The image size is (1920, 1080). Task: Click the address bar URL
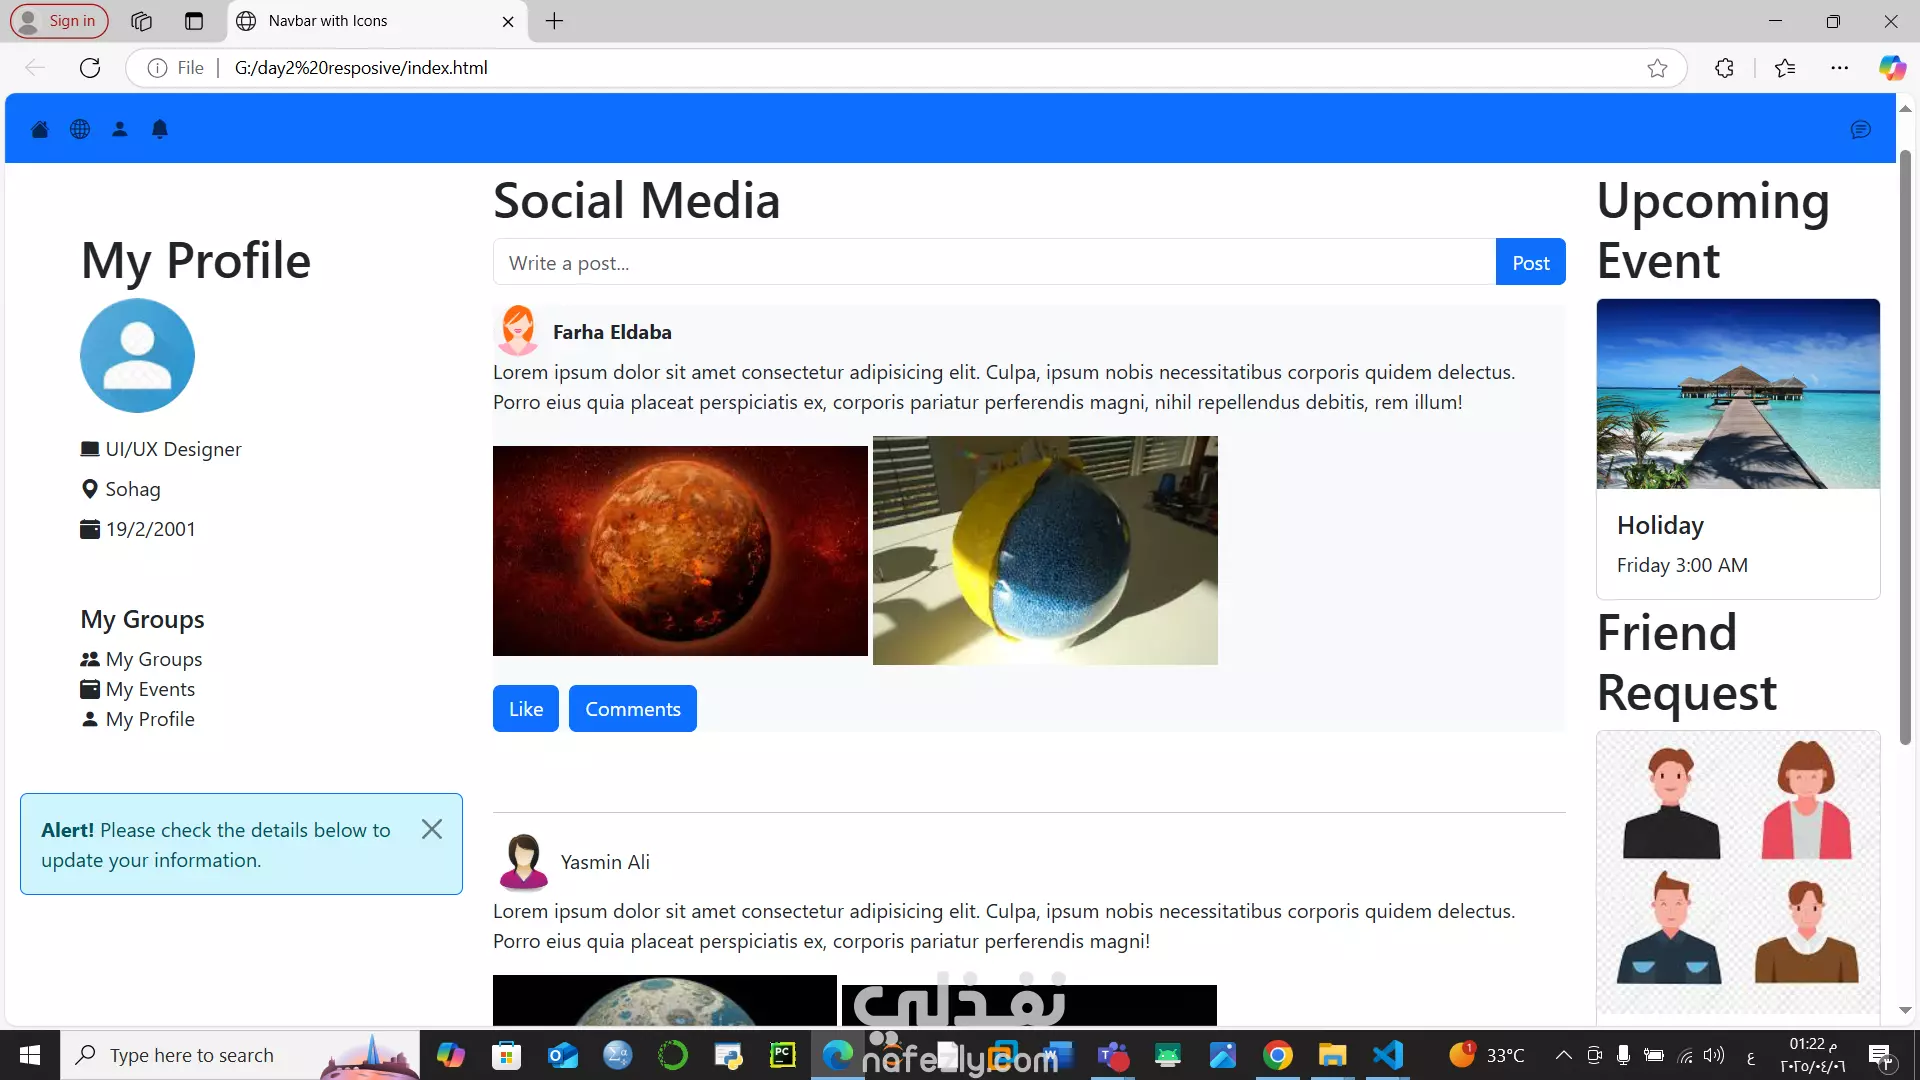pyautogui.click(x=361, y=68)
